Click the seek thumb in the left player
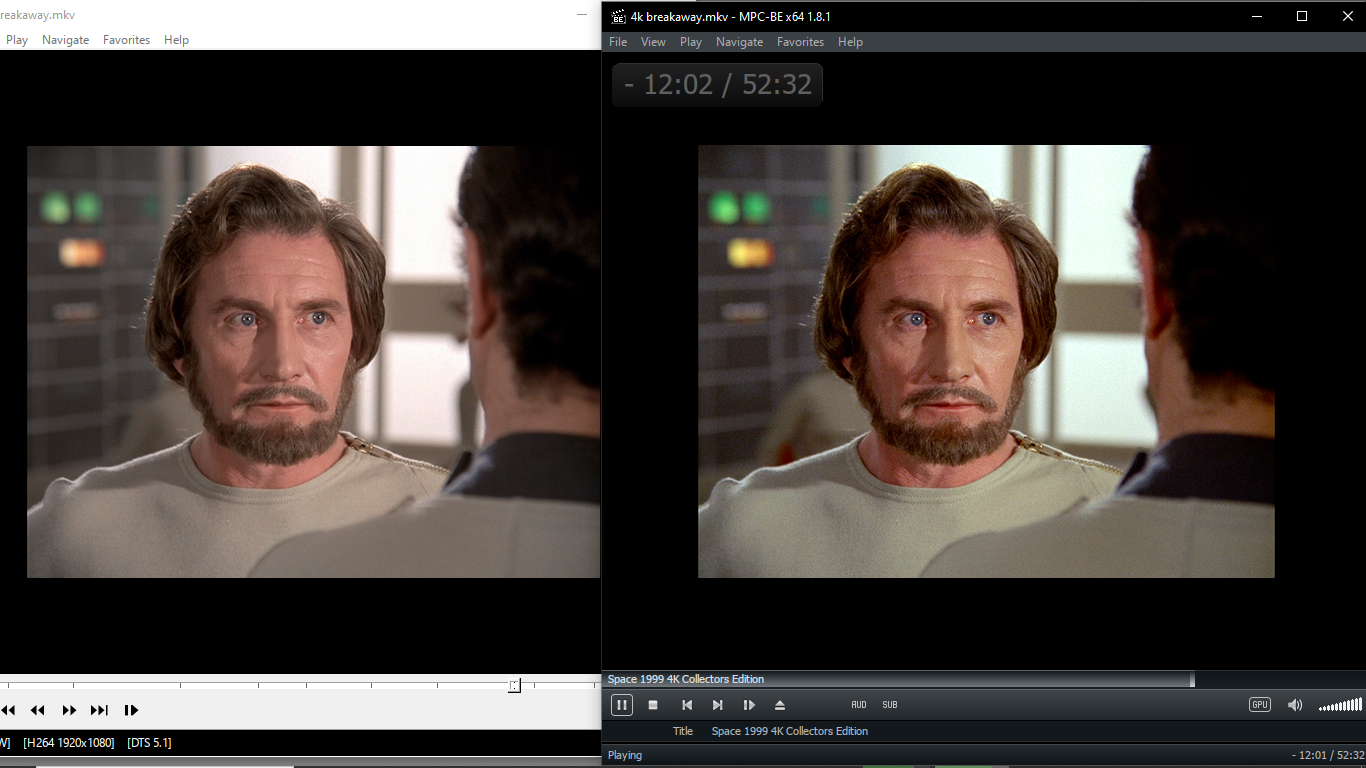The image size is (1366, 768). [514, 685]
